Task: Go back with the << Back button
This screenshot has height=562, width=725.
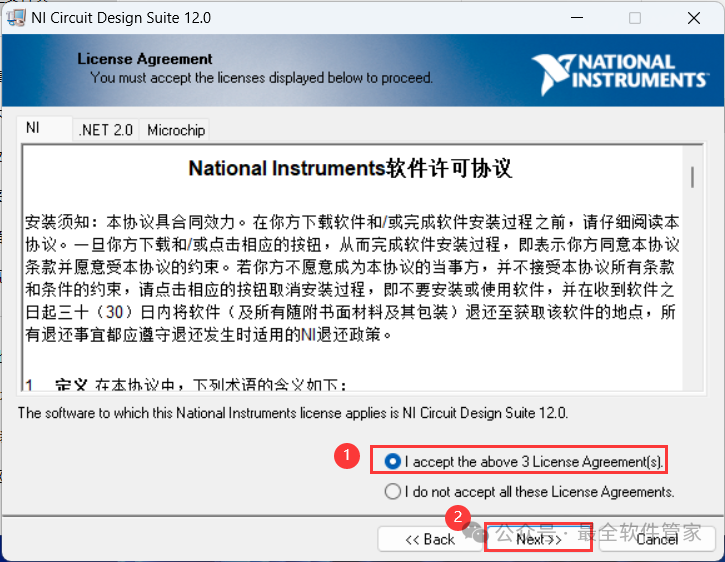Action: point(429,539)
